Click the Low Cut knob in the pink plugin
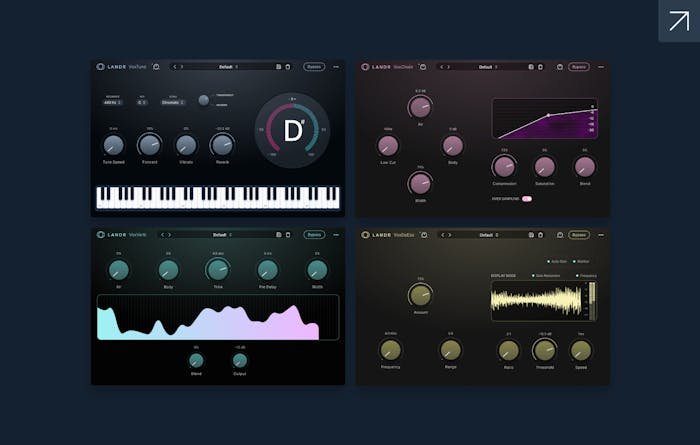Screen dimensions: 700x445 coord(388,146)
